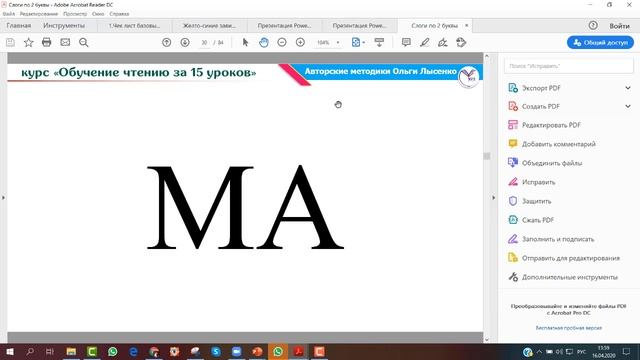Open the Окно menu
Viewport: 640px width, 360px height.
[98, 14]
